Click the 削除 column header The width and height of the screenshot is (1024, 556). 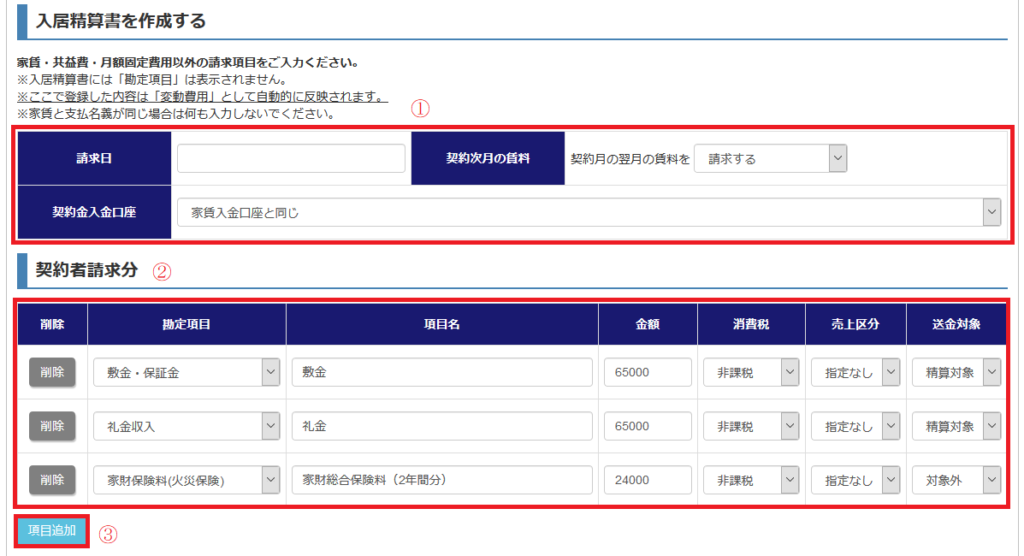[x=52, y=324]
